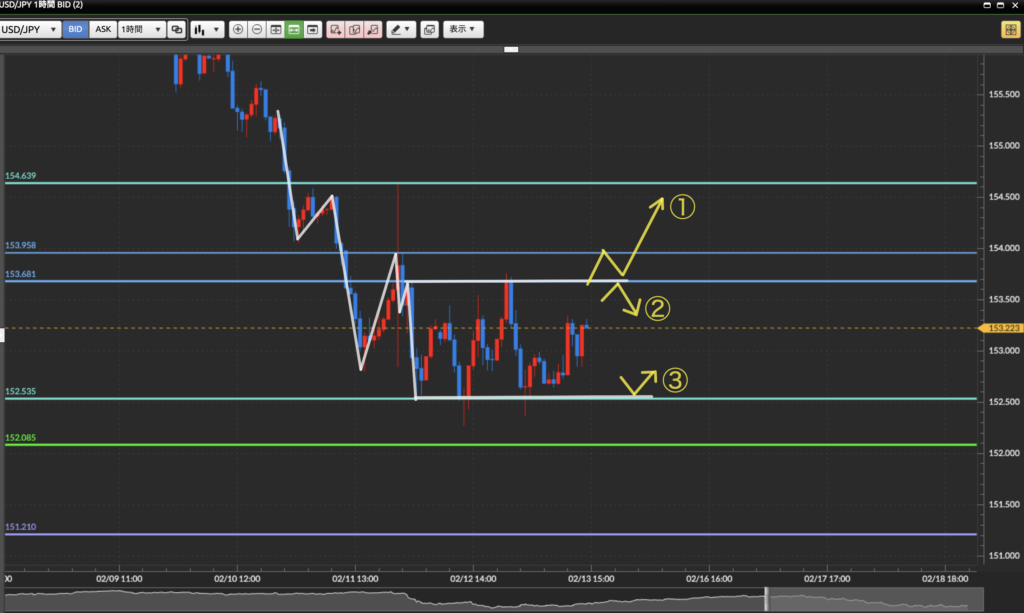Toggle the green fit-width button
The height and width of the screenshot is (613, 1024).
[294, 30]
